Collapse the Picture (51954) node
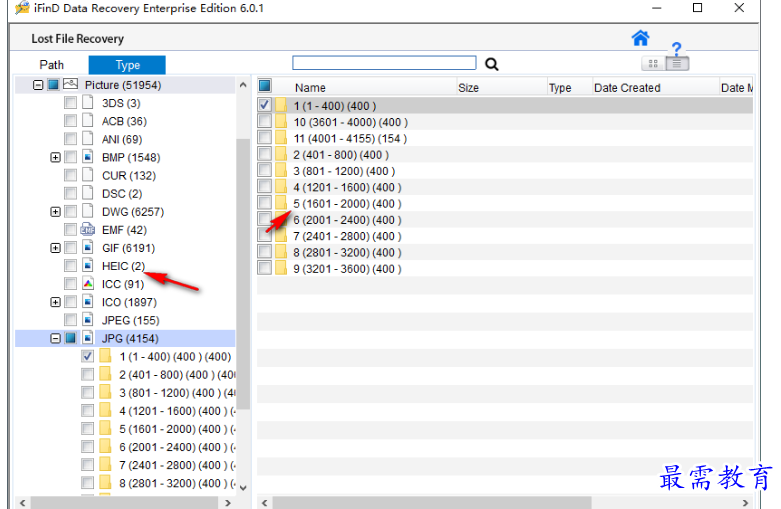 coord(38,85)
